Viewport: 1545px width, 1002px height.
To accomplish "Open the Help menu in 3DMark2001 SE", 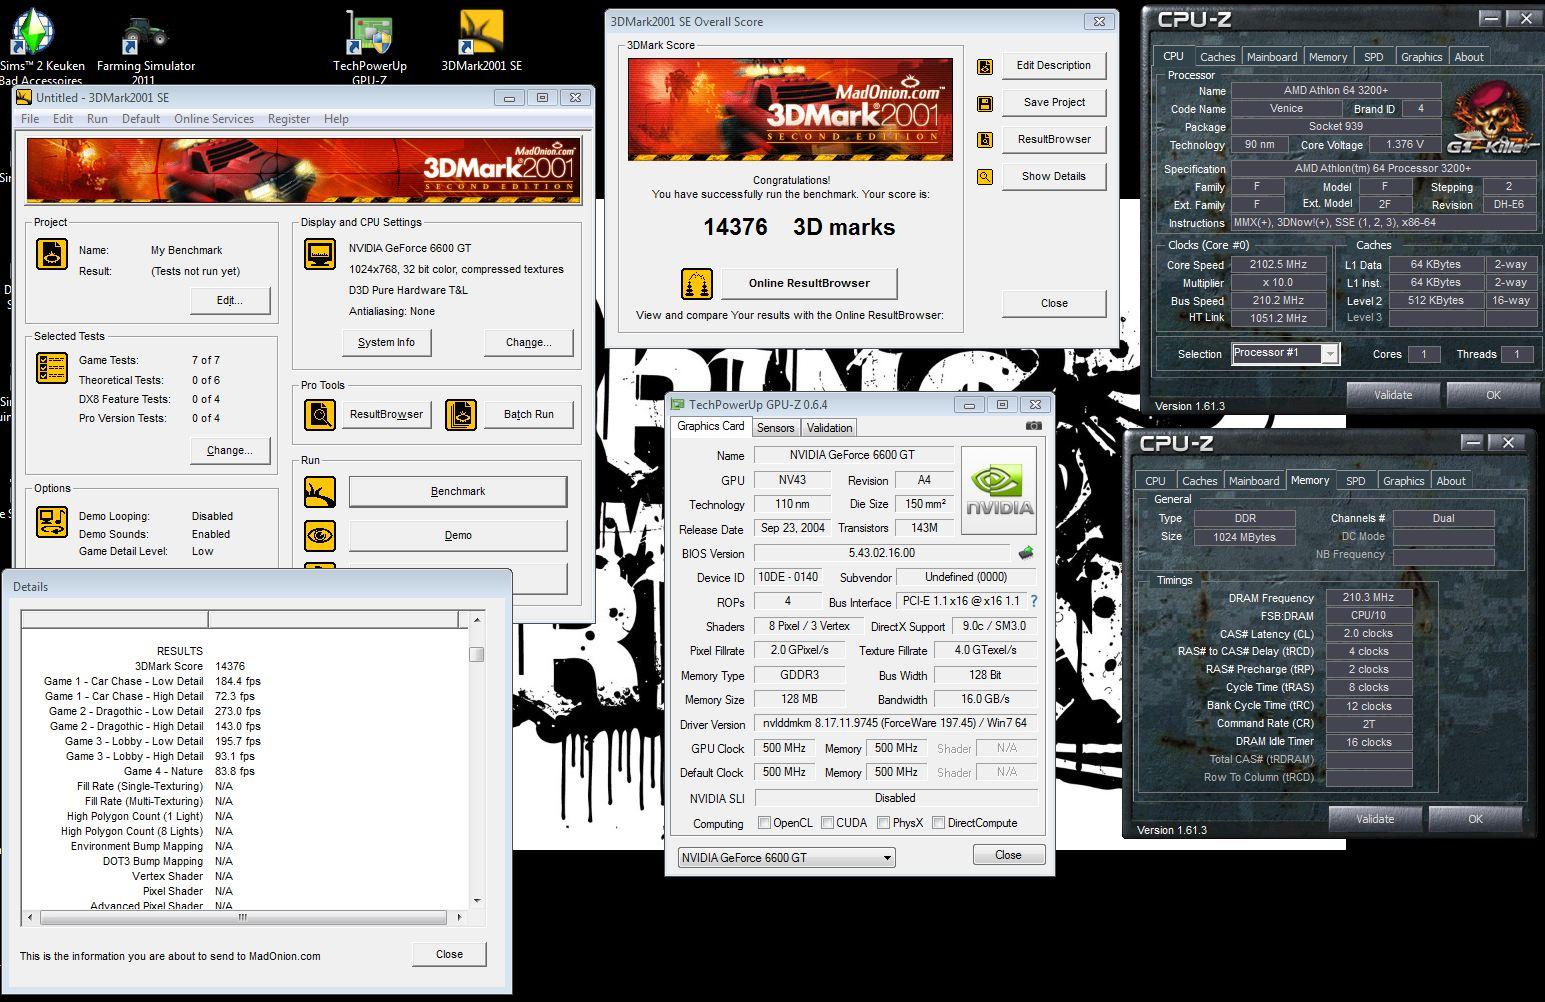I will pyautogui.click(x=336, y=119).
